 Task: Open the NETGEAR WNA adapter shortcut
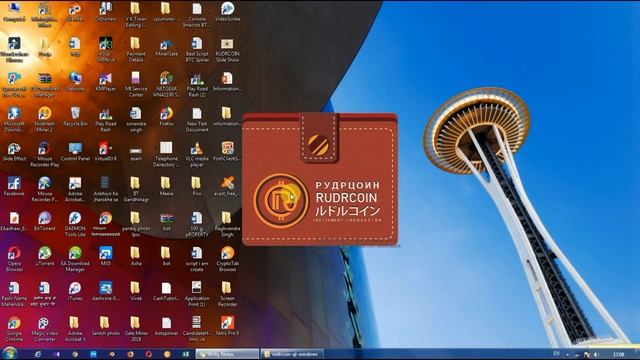[x=166, y=84]
